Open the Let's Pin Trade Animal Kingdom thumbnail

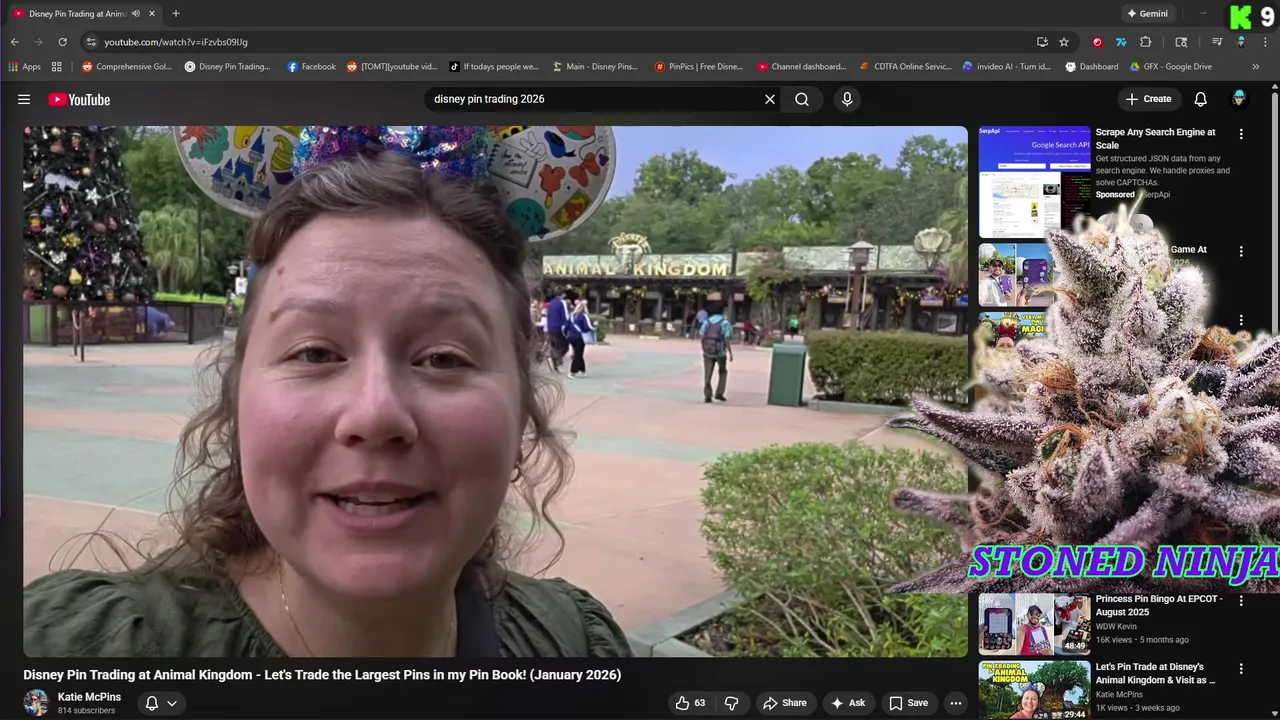1034,690
